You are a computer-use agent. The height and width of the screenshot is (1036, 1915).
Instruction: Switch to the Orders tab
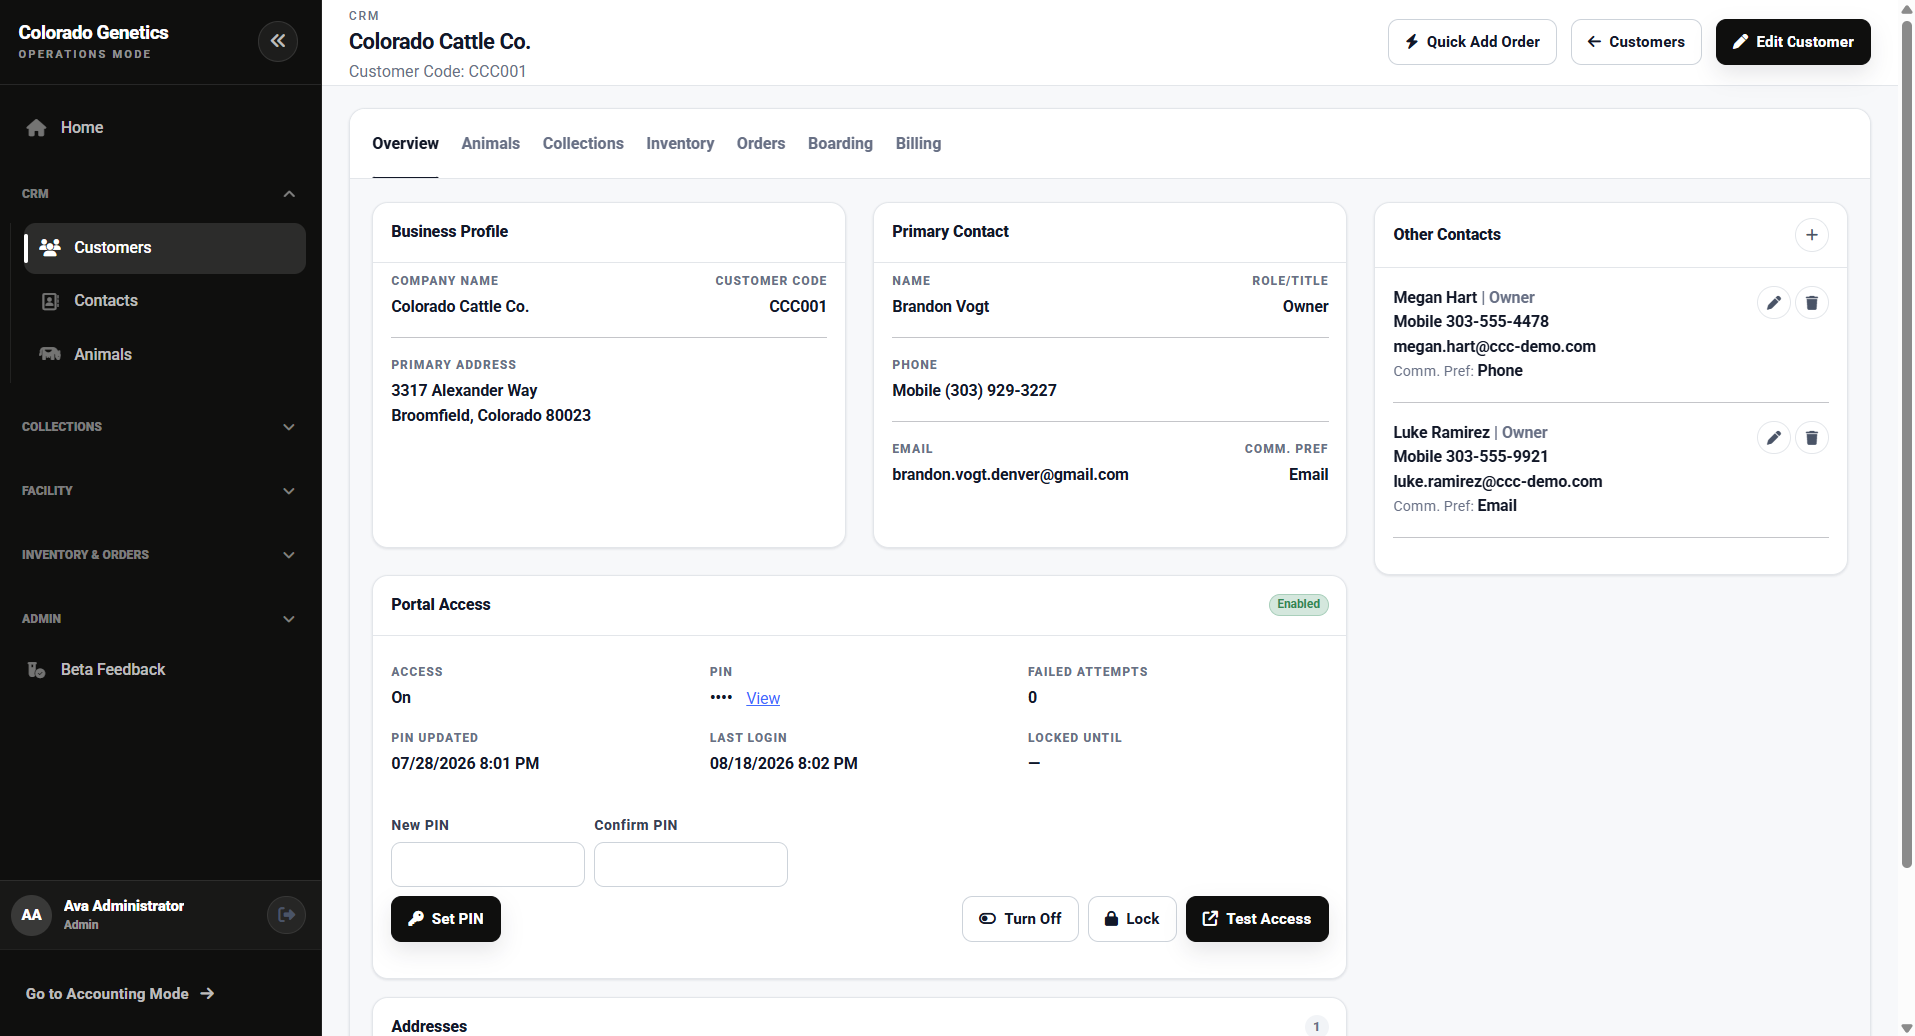click(761, 144)
